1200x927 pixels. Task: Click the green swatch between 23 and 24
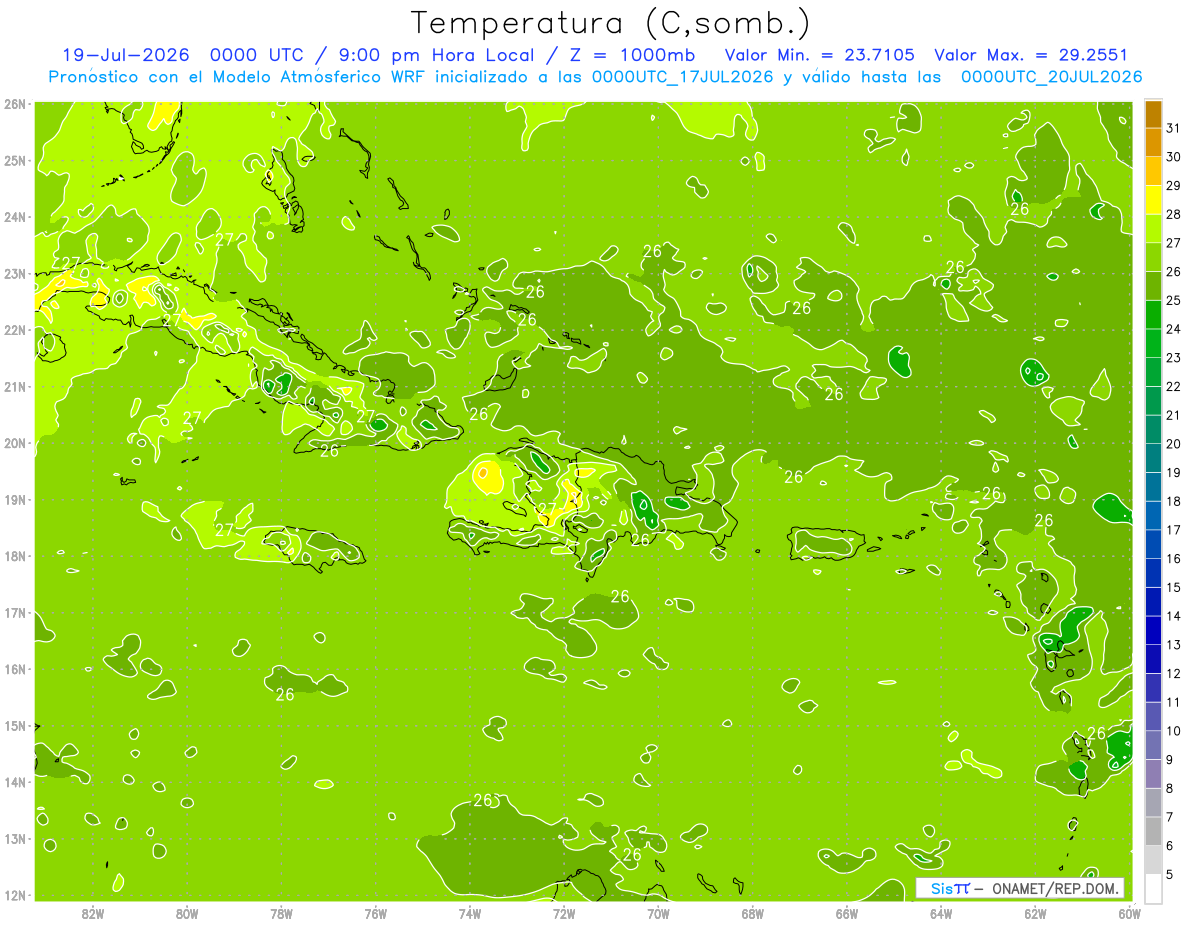1153,343
